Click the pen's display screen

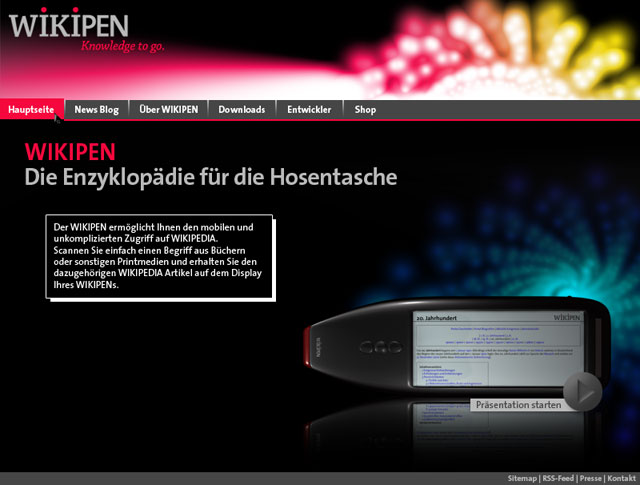[x=499, y=349]
